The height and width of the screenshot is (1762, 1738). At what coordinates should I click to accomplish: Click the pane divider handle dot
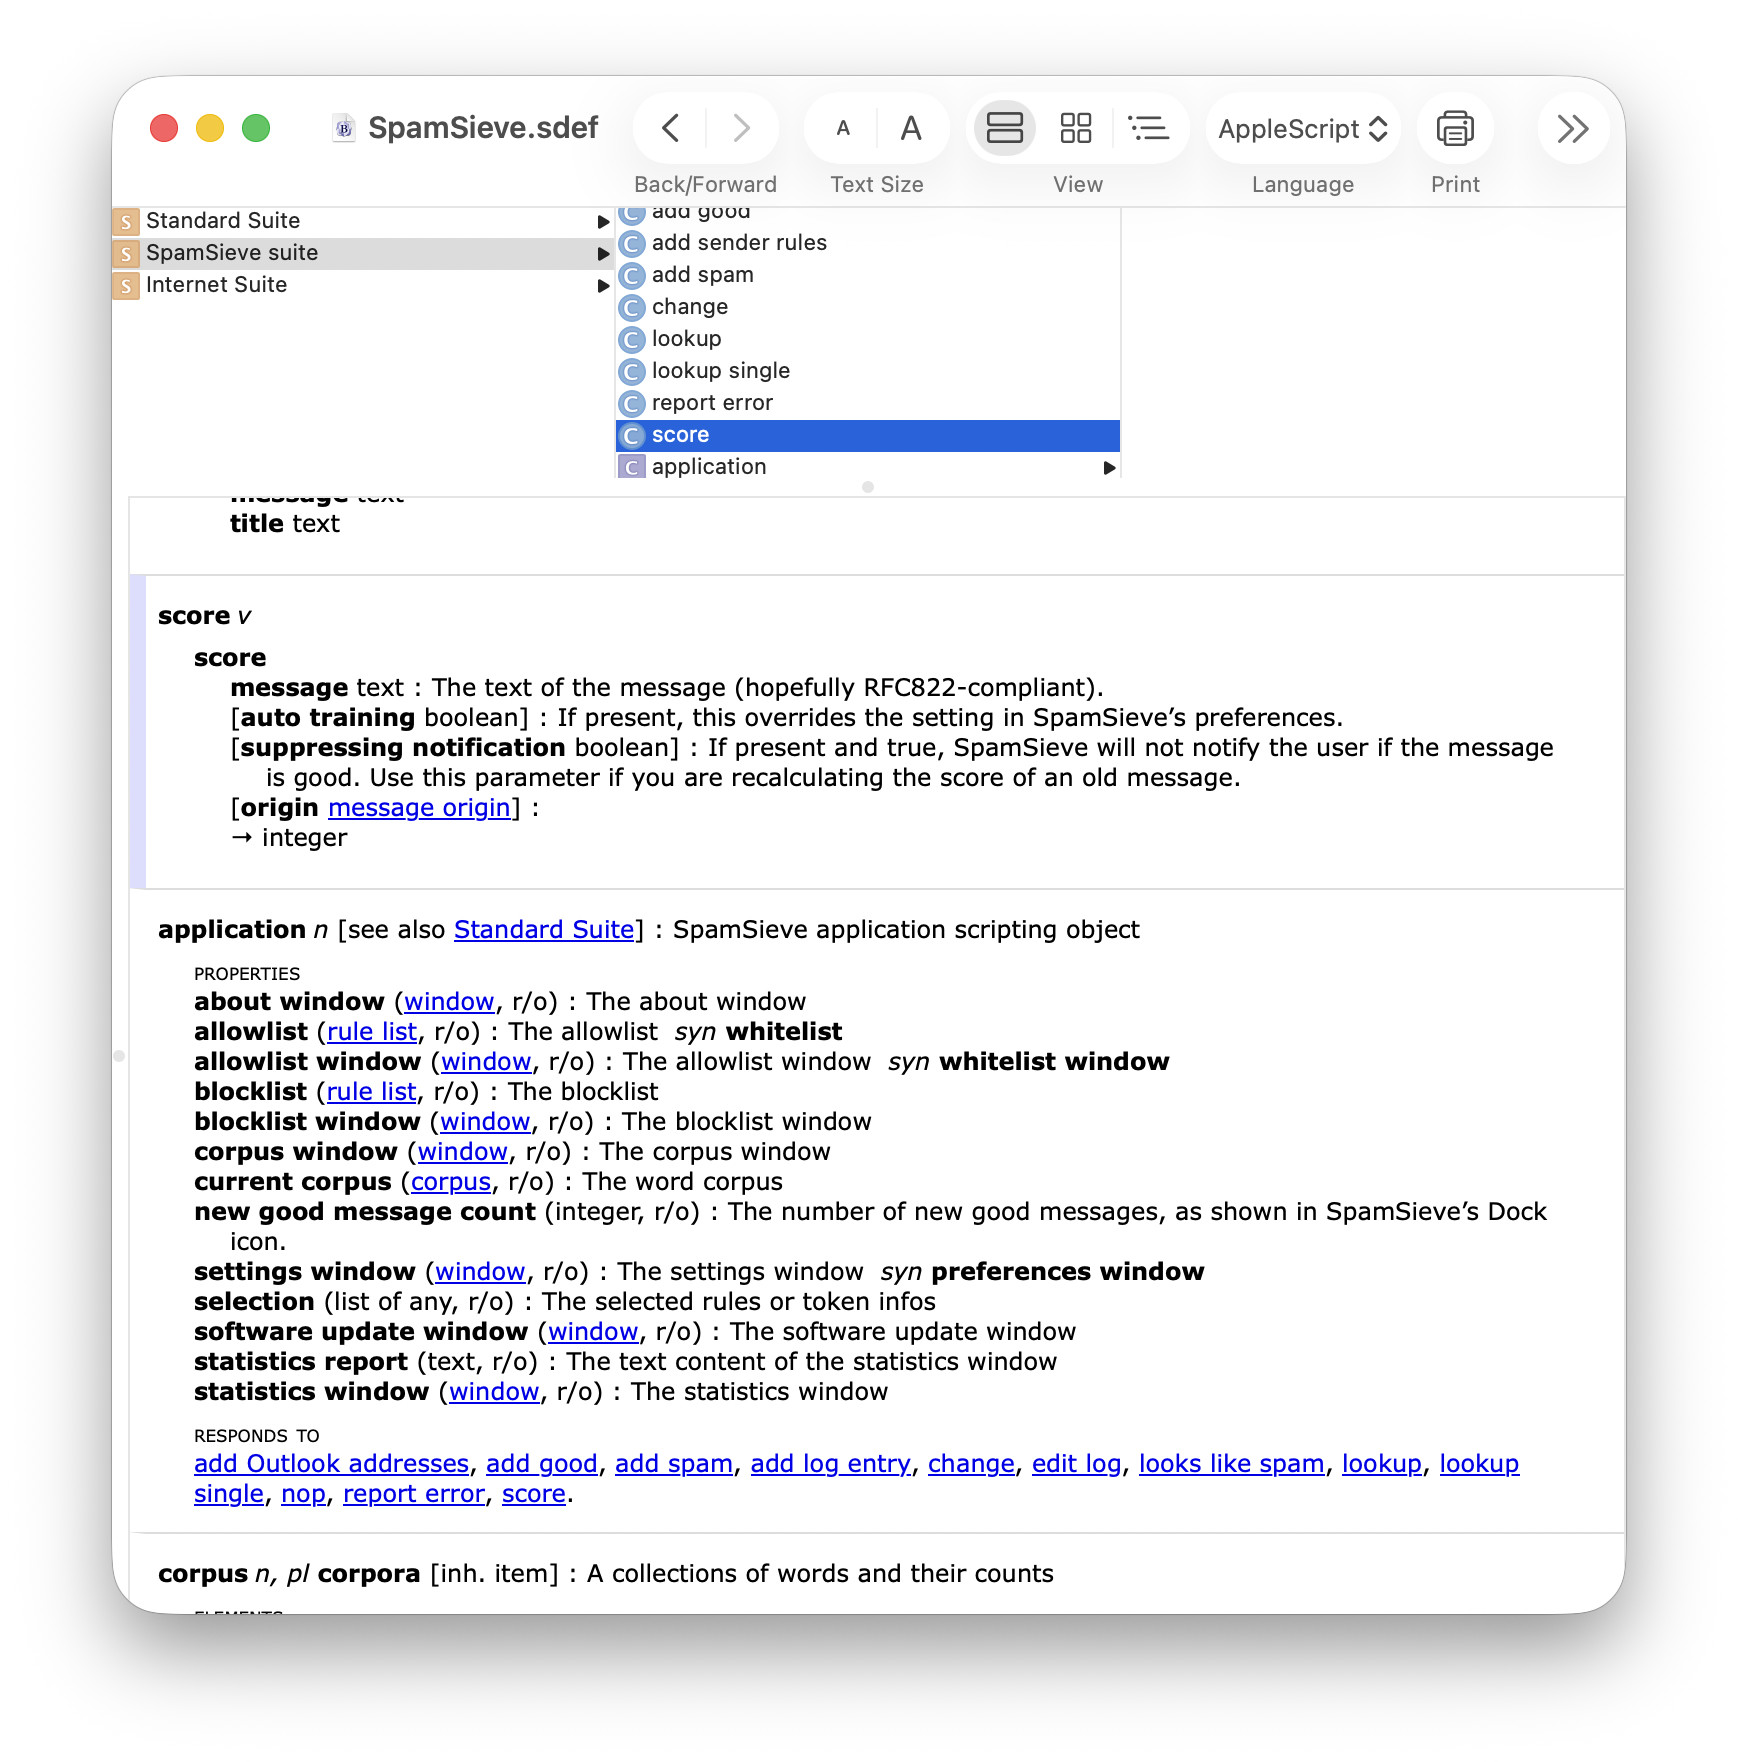pyautogui.click(x=866, y=489)
